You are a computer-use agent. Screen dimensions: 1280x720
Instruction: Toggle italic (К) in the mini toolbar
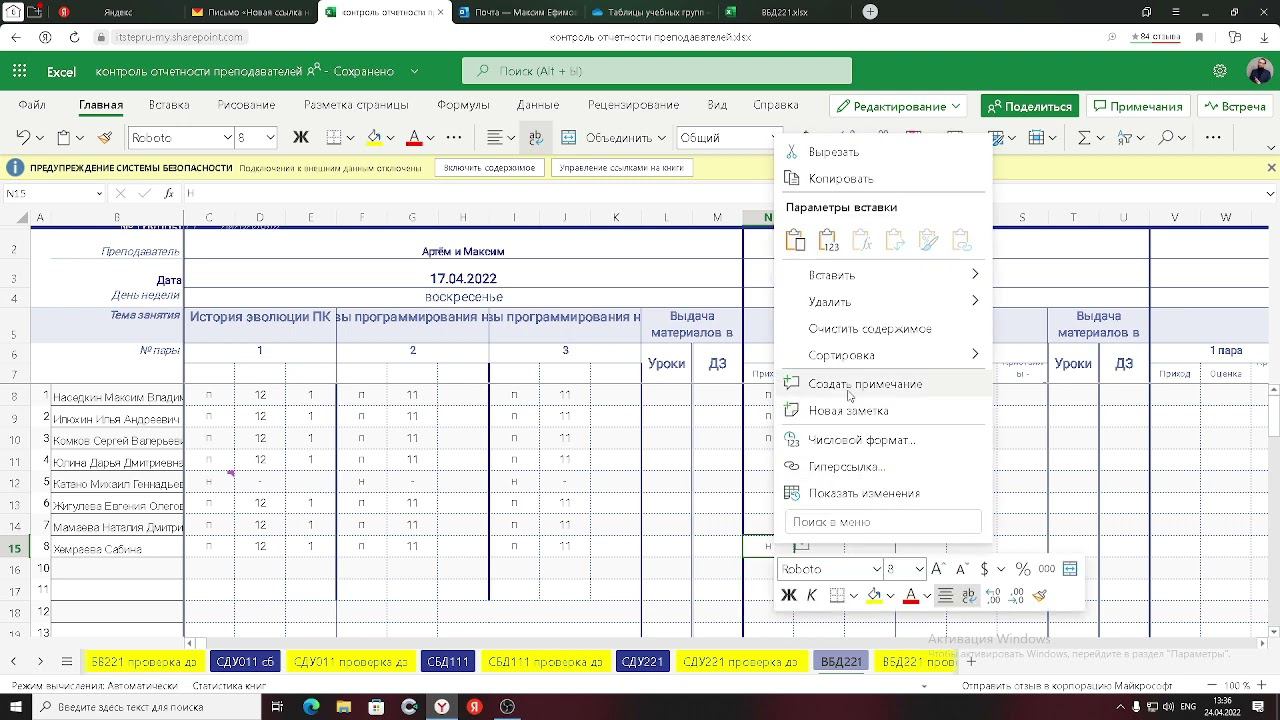pyautogui.click(x=812, y=596)
